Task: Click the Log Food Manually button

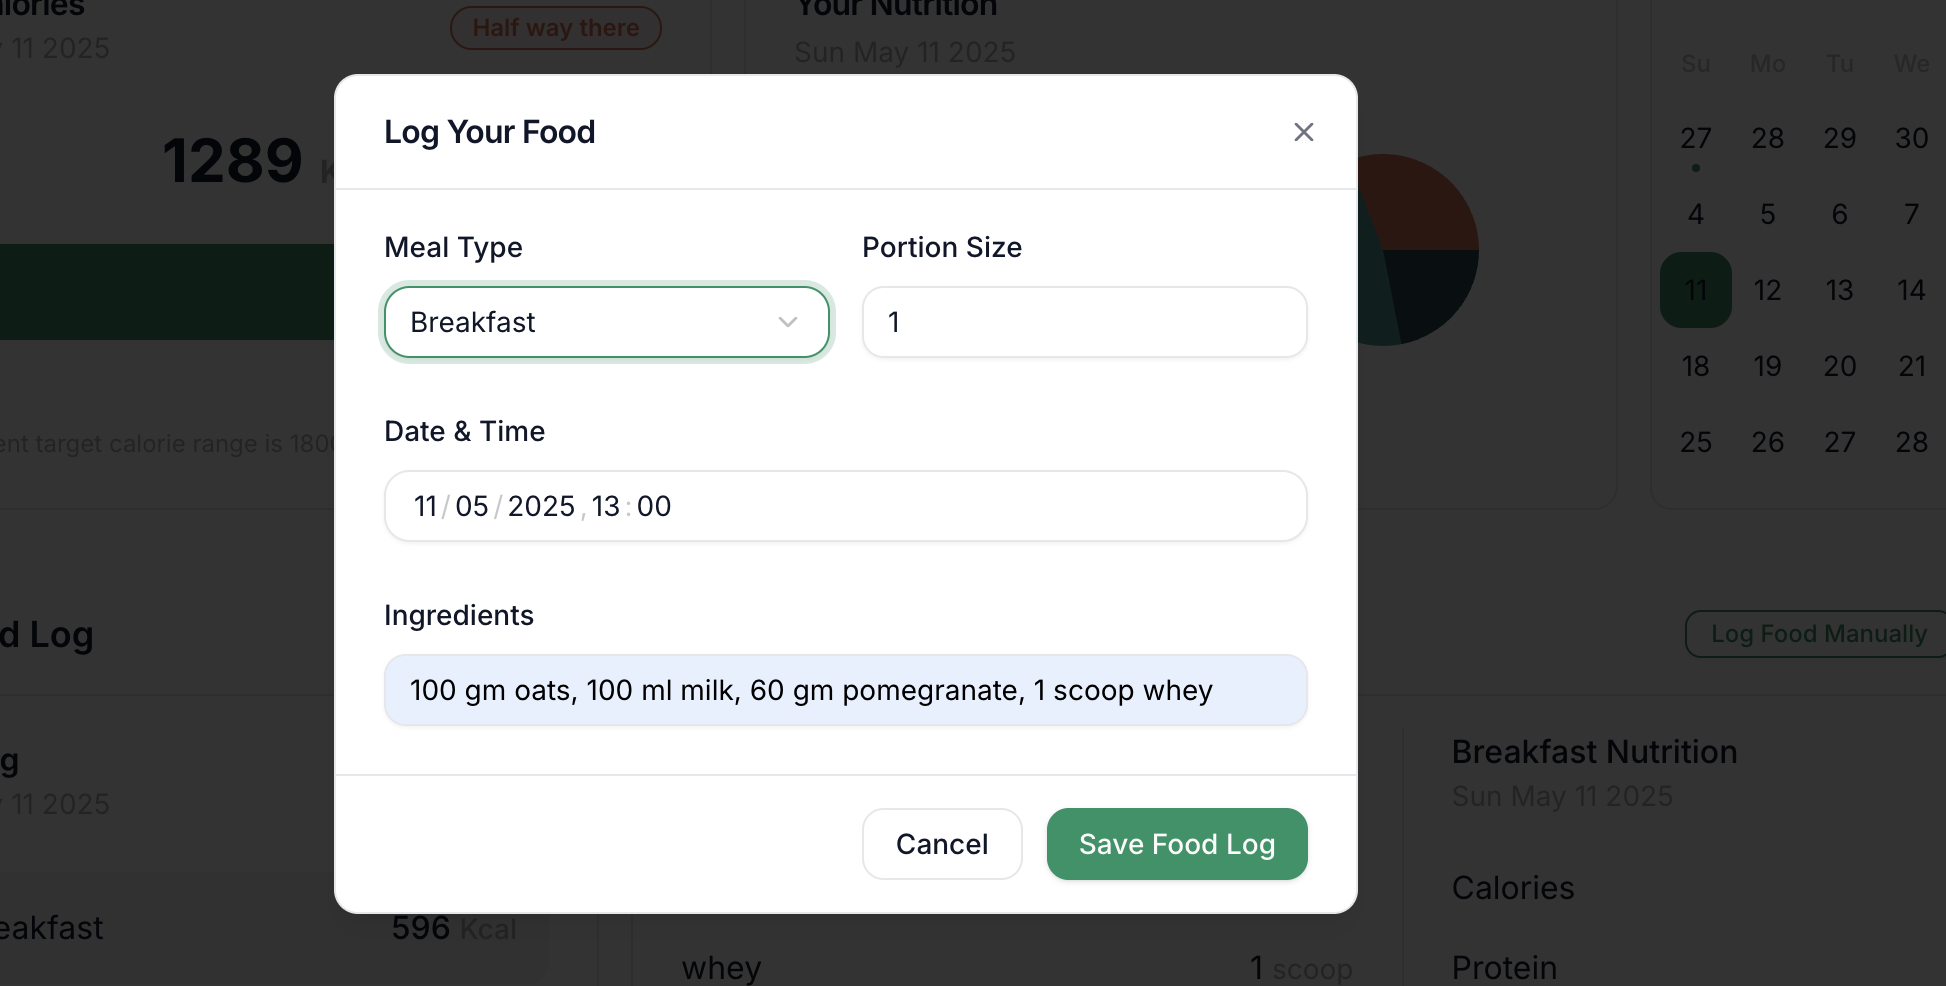Action: pyautogui.click(x=1818, y=634)
